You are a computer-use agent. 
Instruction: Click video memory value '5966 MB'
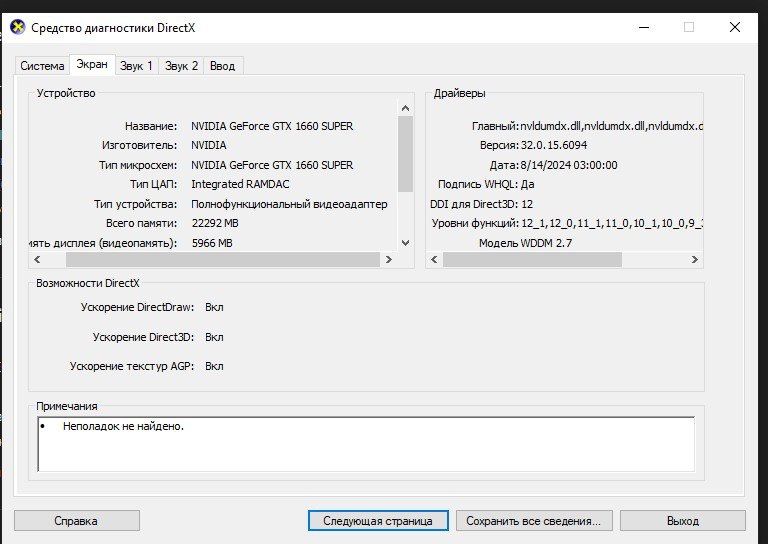pos(212,243)
